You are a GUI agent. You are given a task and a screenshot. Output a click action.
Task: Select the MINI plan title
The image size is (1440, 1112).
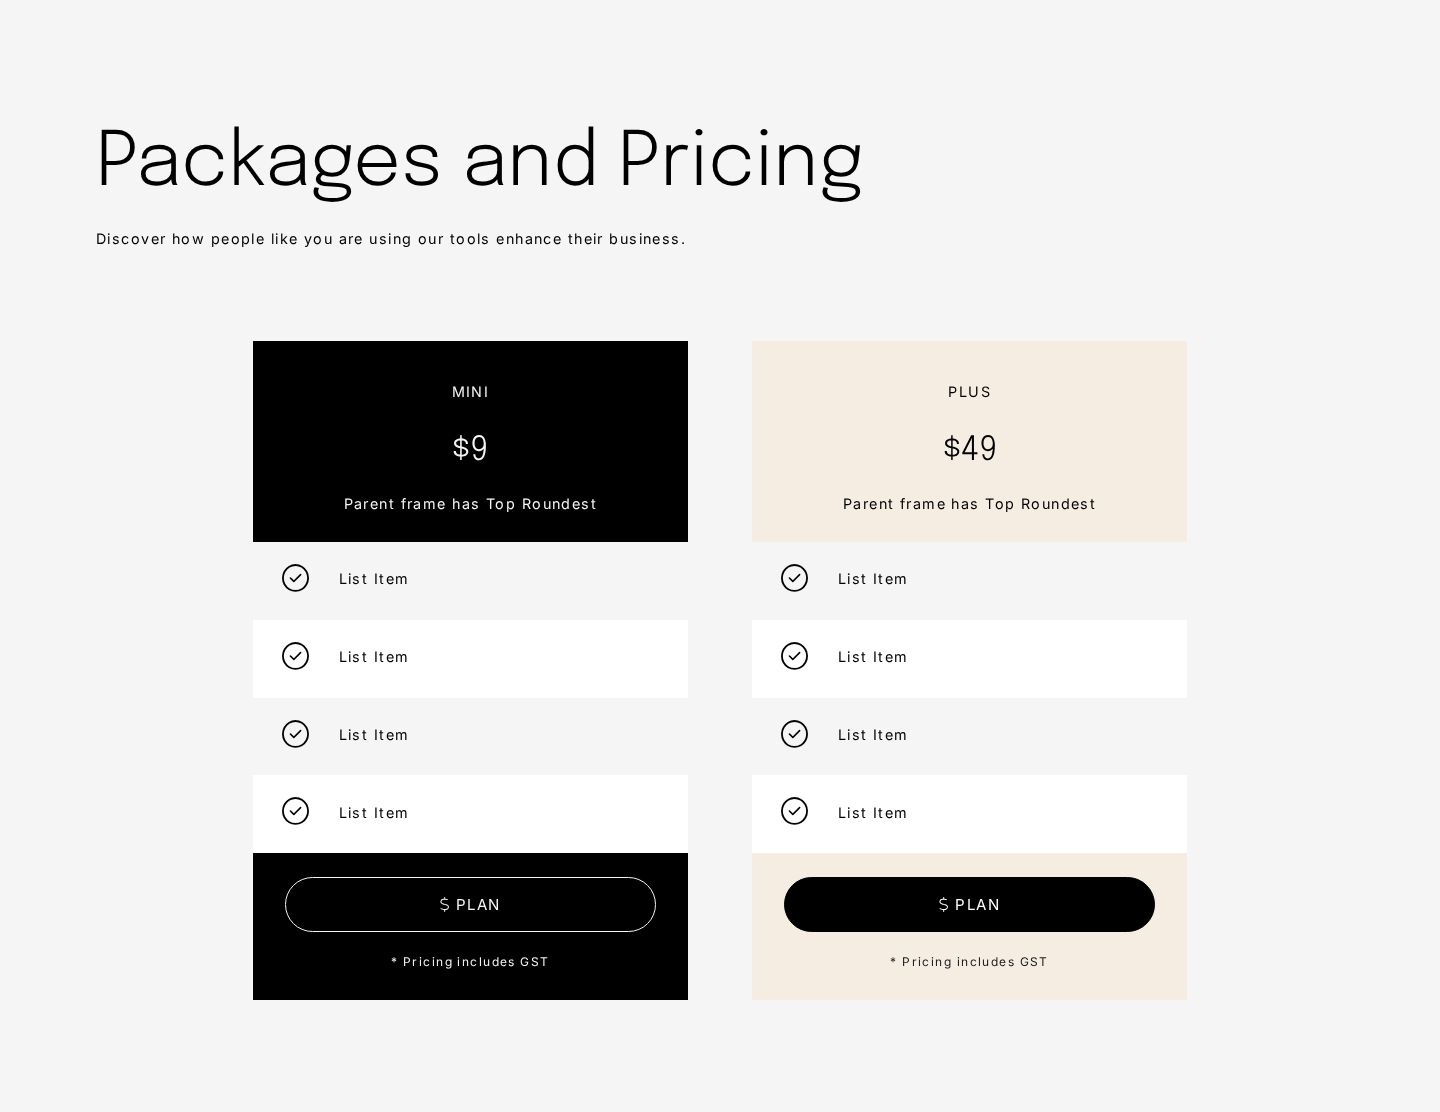470,392
